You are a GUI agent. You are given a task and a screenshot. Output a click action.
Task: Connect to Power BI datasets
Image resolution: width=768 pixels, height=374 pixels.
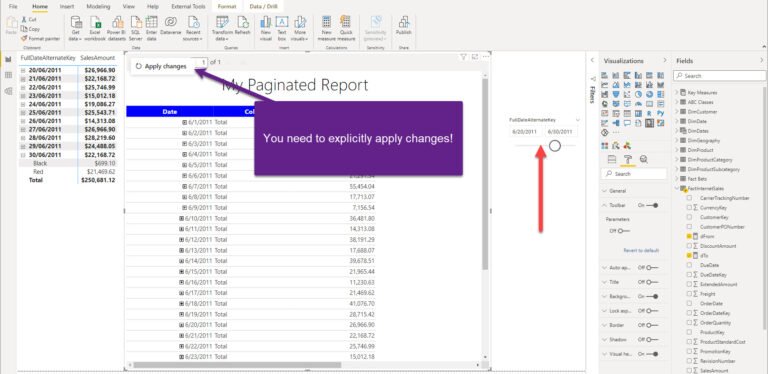point(117,28)
